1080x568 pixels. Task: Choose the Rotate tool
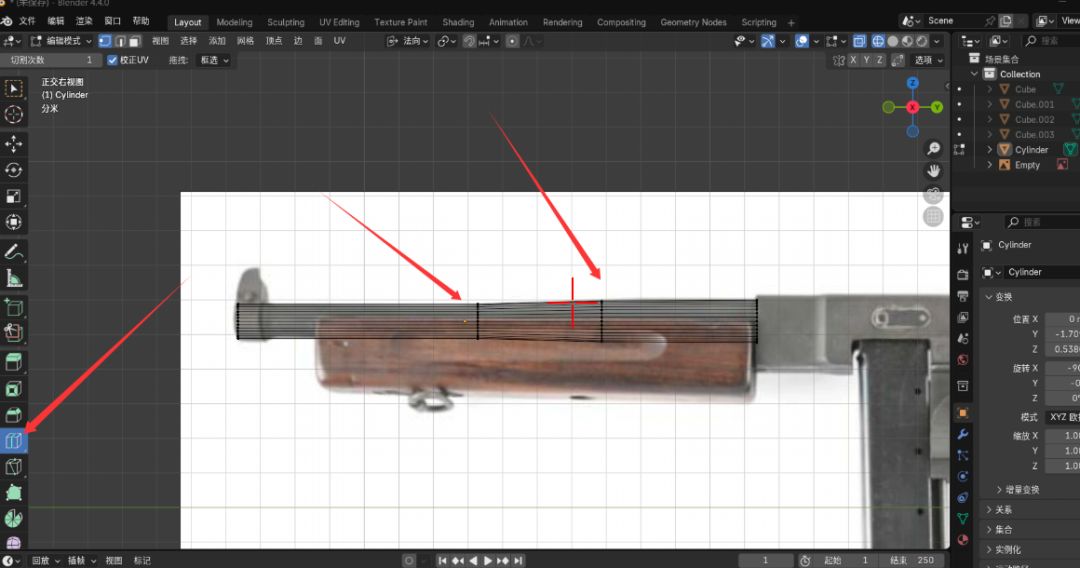pyautogui.click(x=14, y=170)
